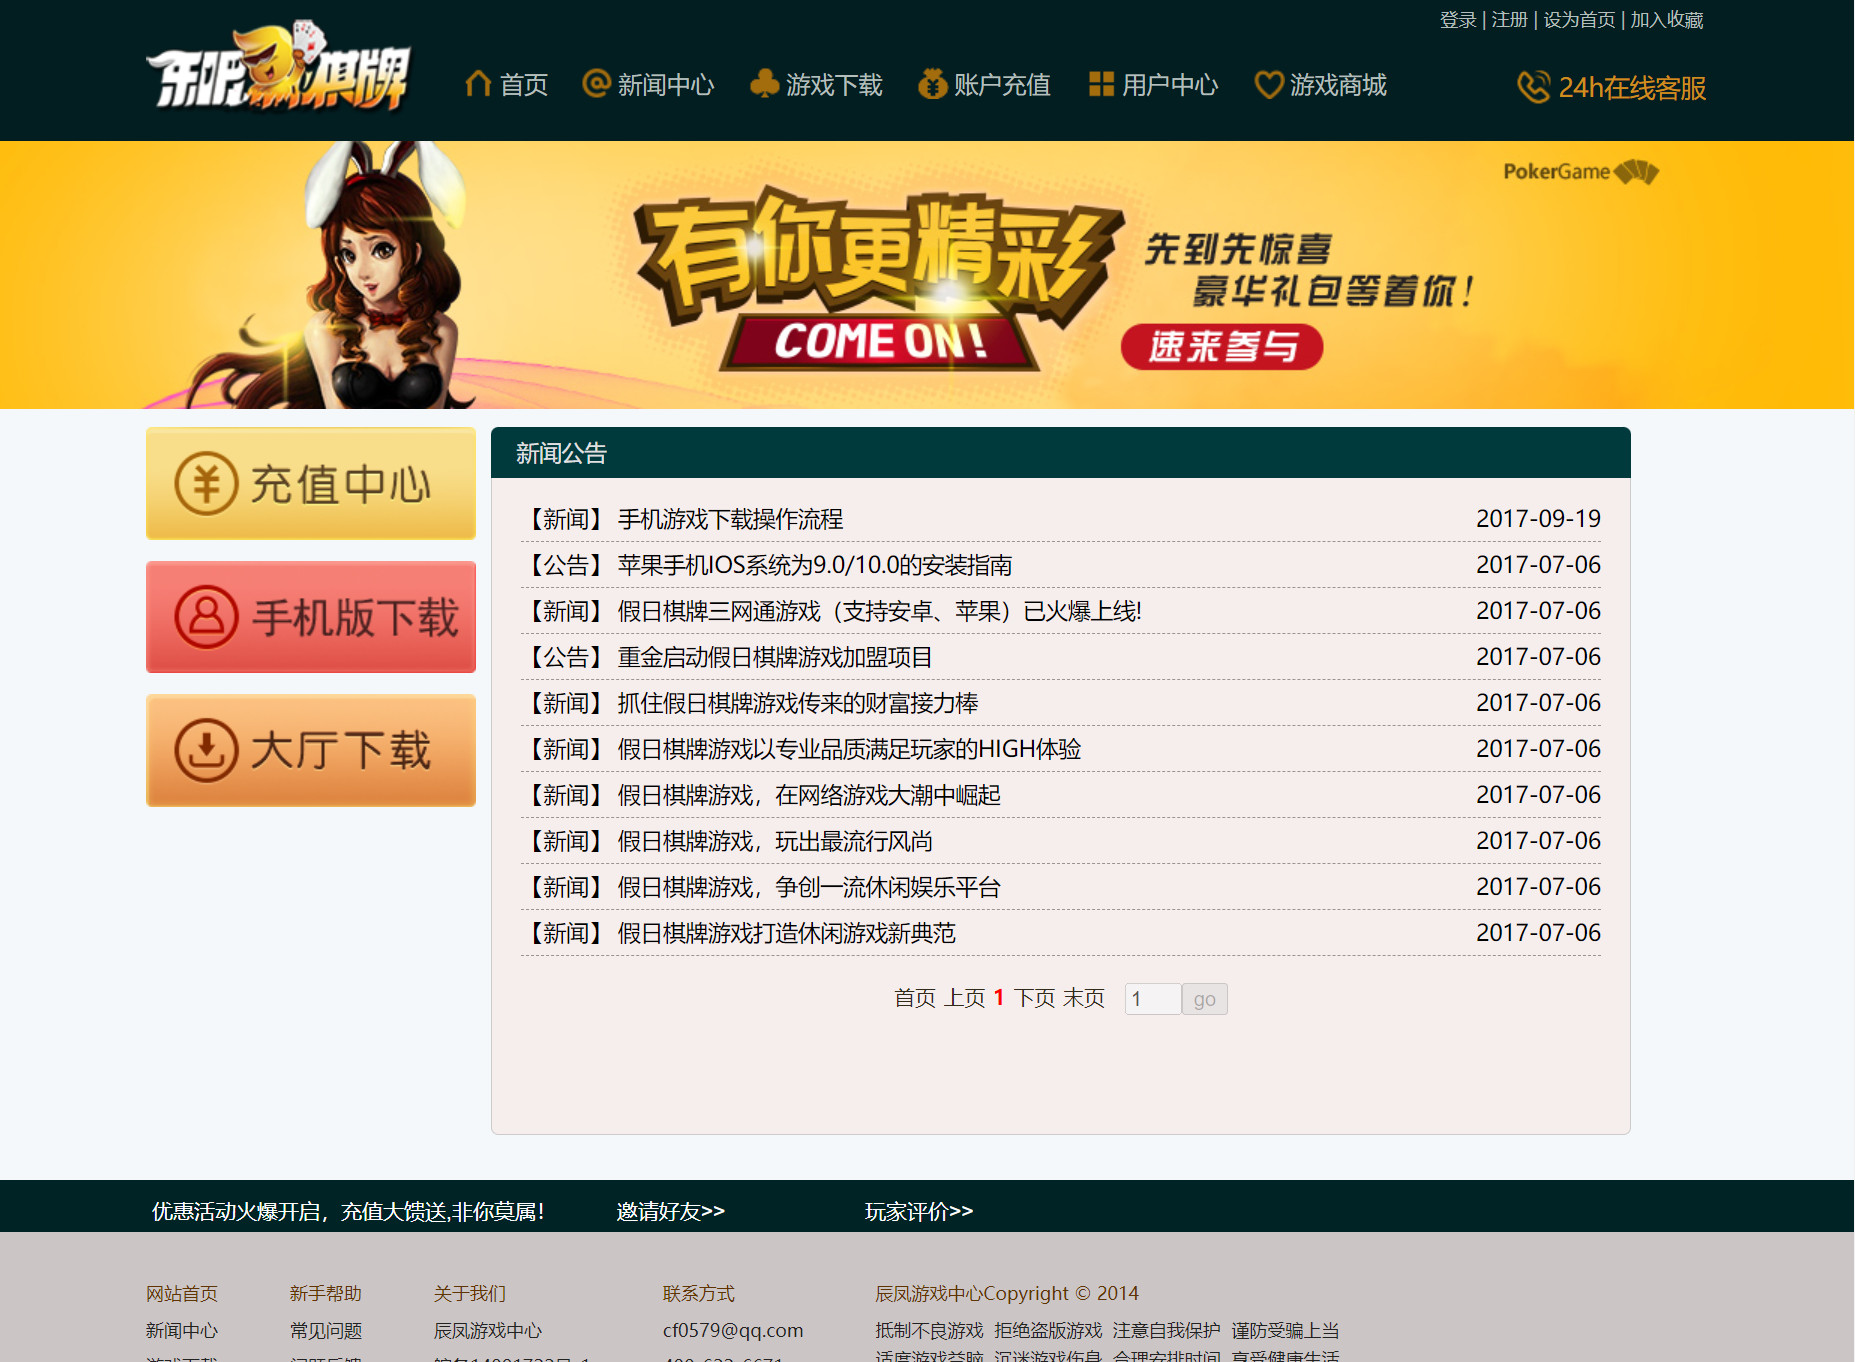Open the 重金启动假日棋牌游戏加盟项目 announcement
The width and height of the screenshot is (1855, 1362).
[x=775, y=657]
